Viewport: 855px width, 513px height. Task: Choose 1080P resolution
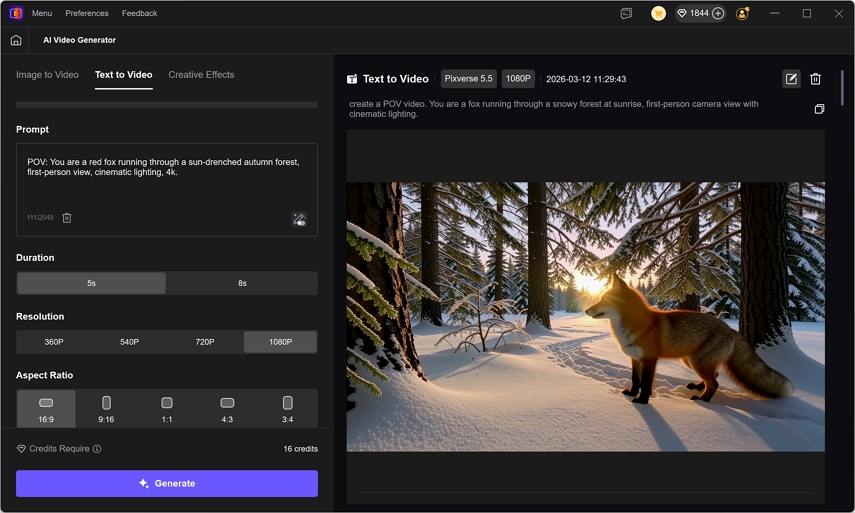(x=280, y=342)
